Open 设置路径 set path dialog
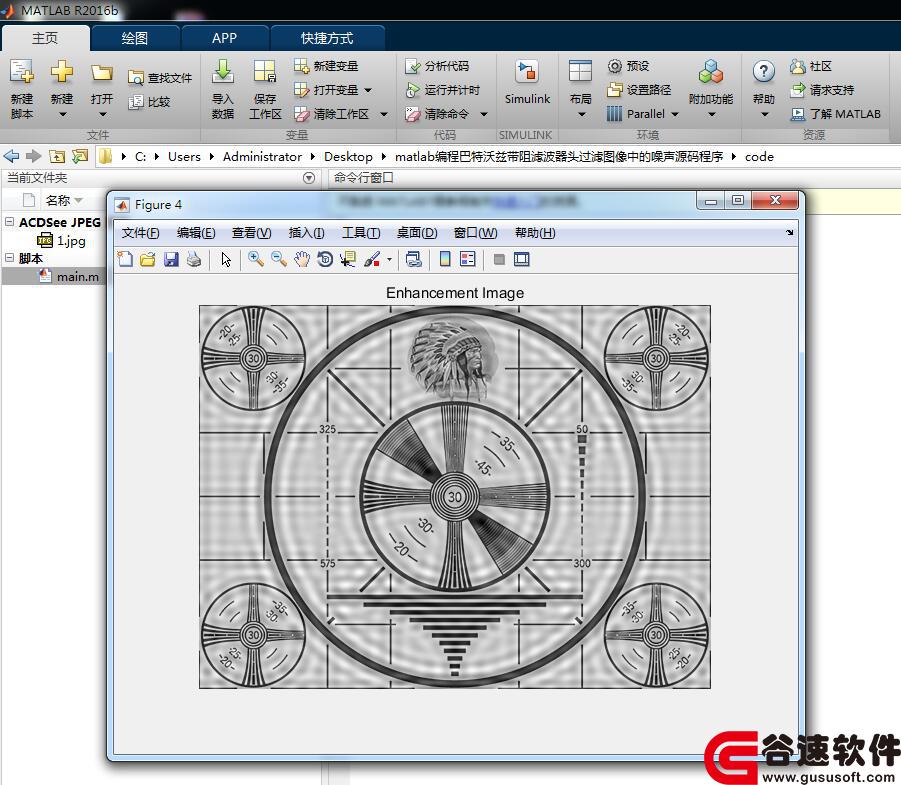This screenshot has width=901, height=785. (x=639, y=90)
